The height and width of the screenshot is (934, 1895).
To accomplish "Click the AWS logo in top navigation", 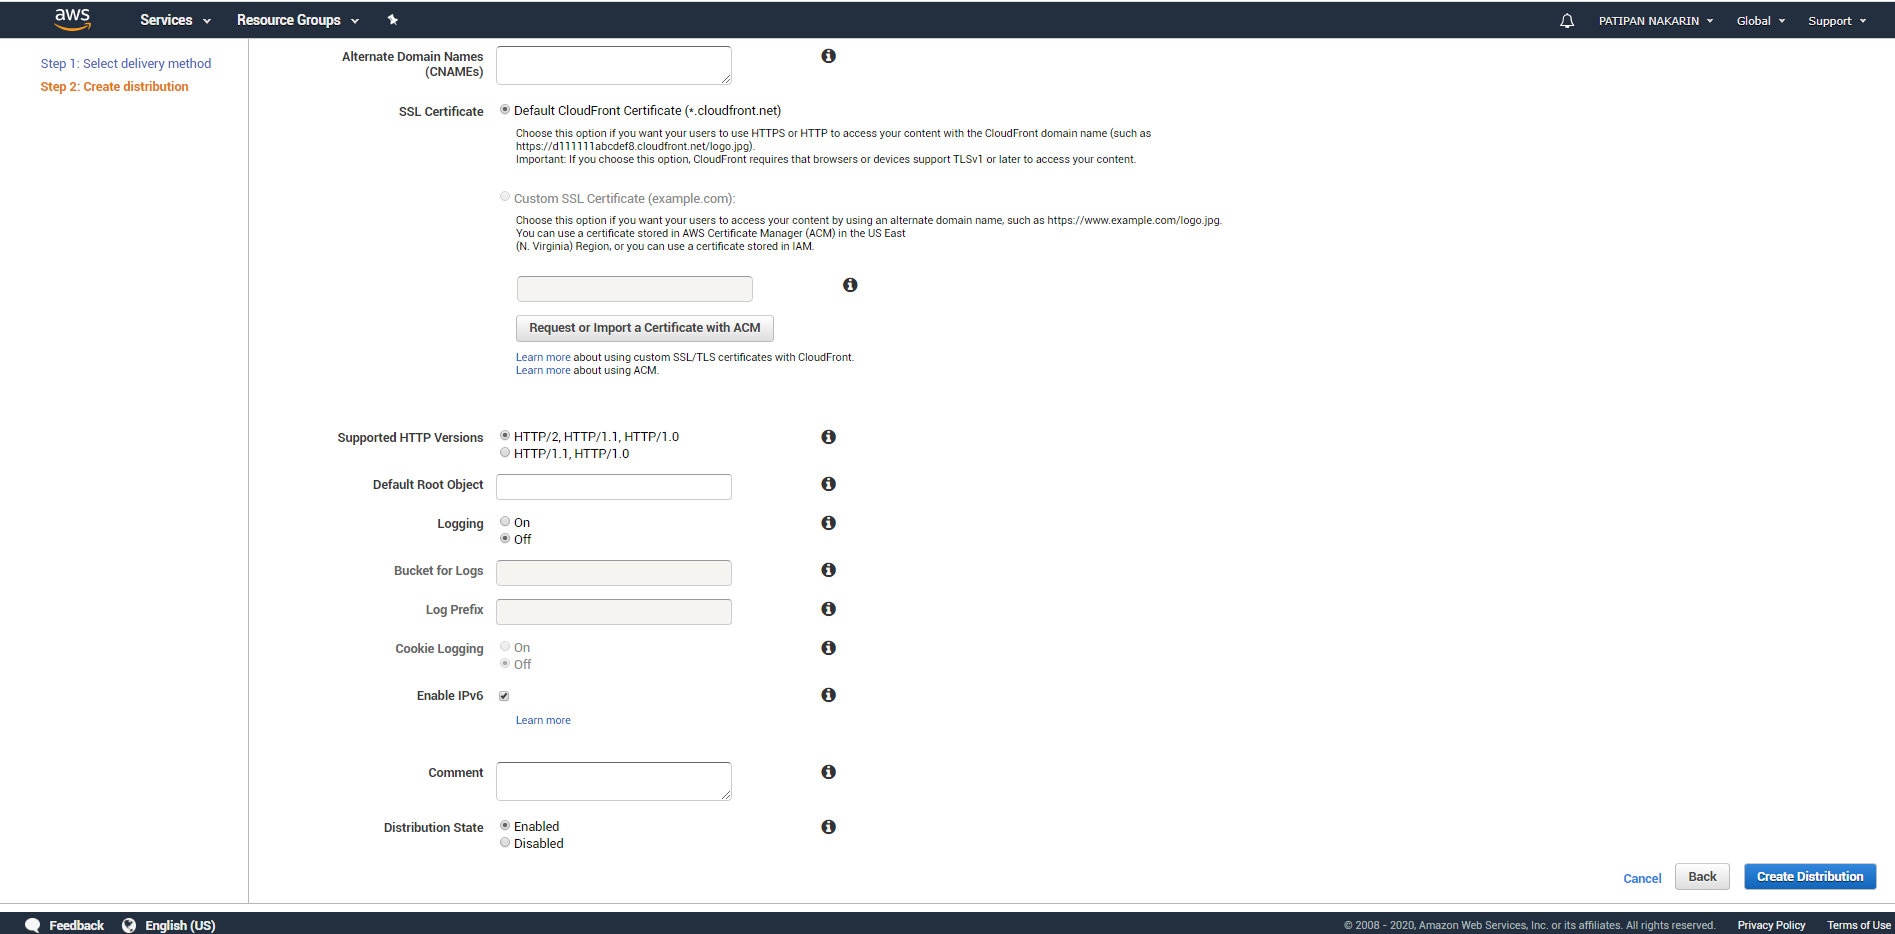I will tap(71, 19).
